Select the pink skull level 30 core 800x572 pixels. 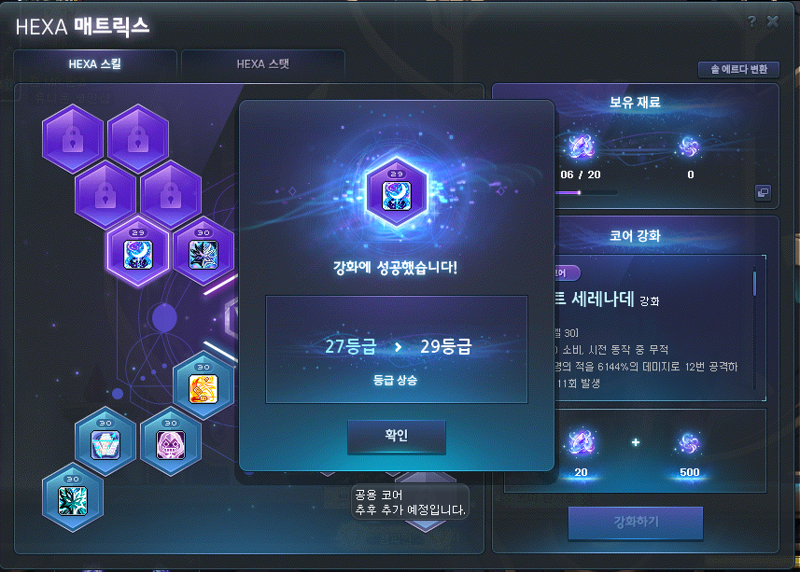(170, 442)
